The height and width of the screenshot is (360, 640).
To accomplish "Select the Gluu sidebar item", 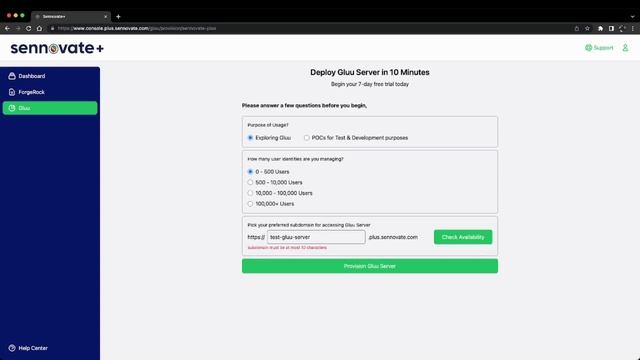I will [50, 108].
